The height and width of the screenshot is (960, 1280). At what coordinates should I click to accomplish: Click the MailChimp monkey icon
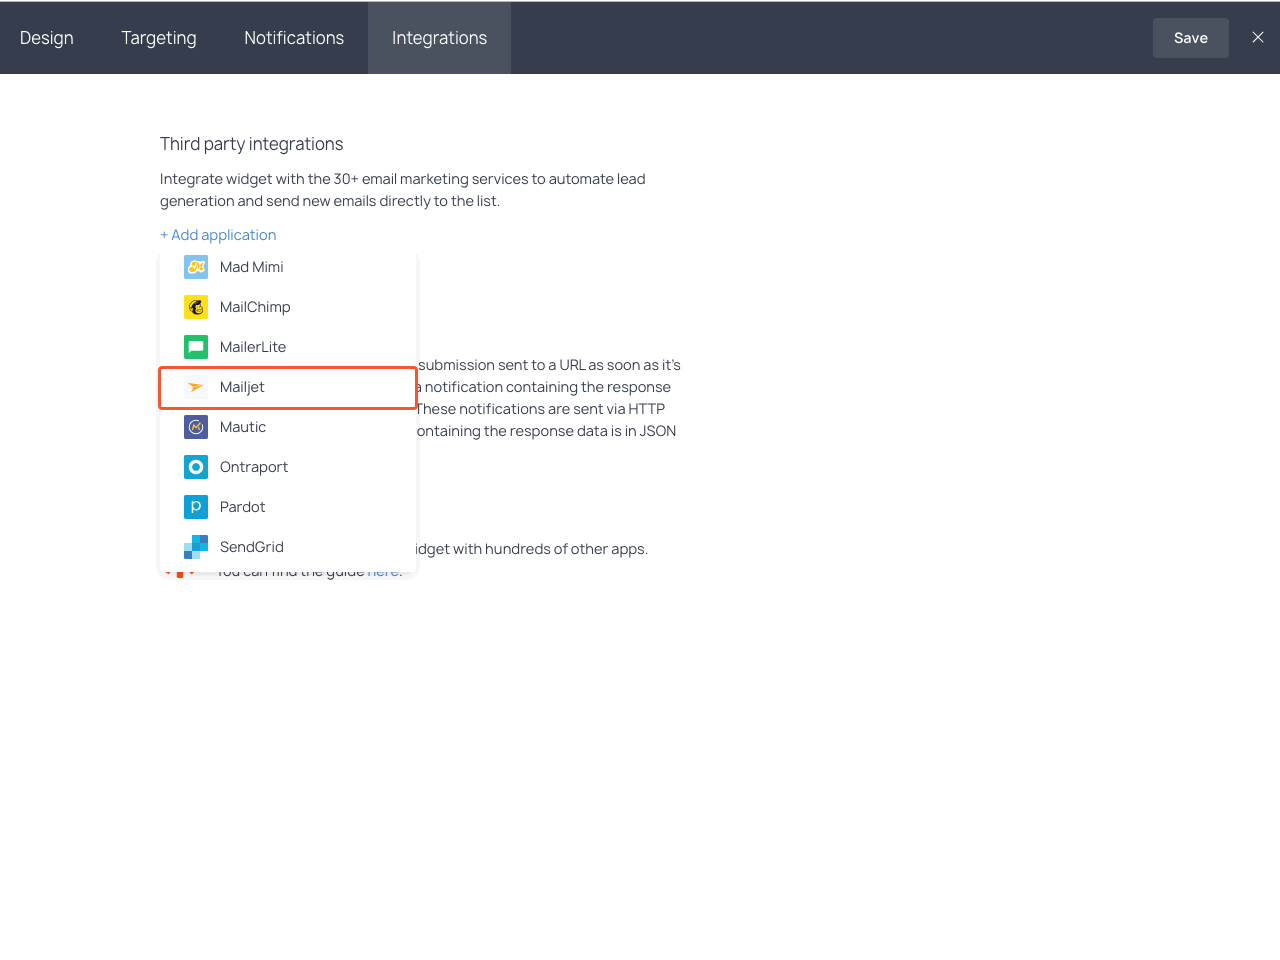(x=196, y=307)
